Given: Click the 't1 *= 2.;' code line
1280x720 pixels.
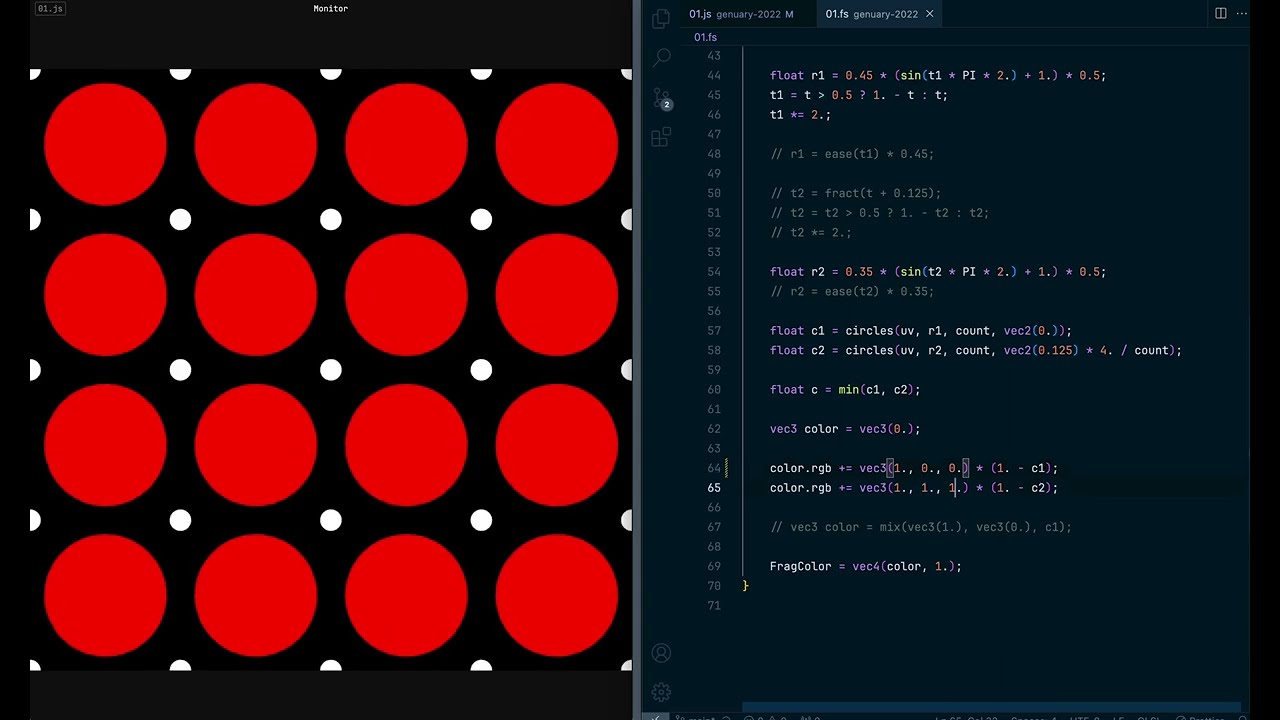Looking at the screenshot, I should pyautogui.click(x=800, y=114).
